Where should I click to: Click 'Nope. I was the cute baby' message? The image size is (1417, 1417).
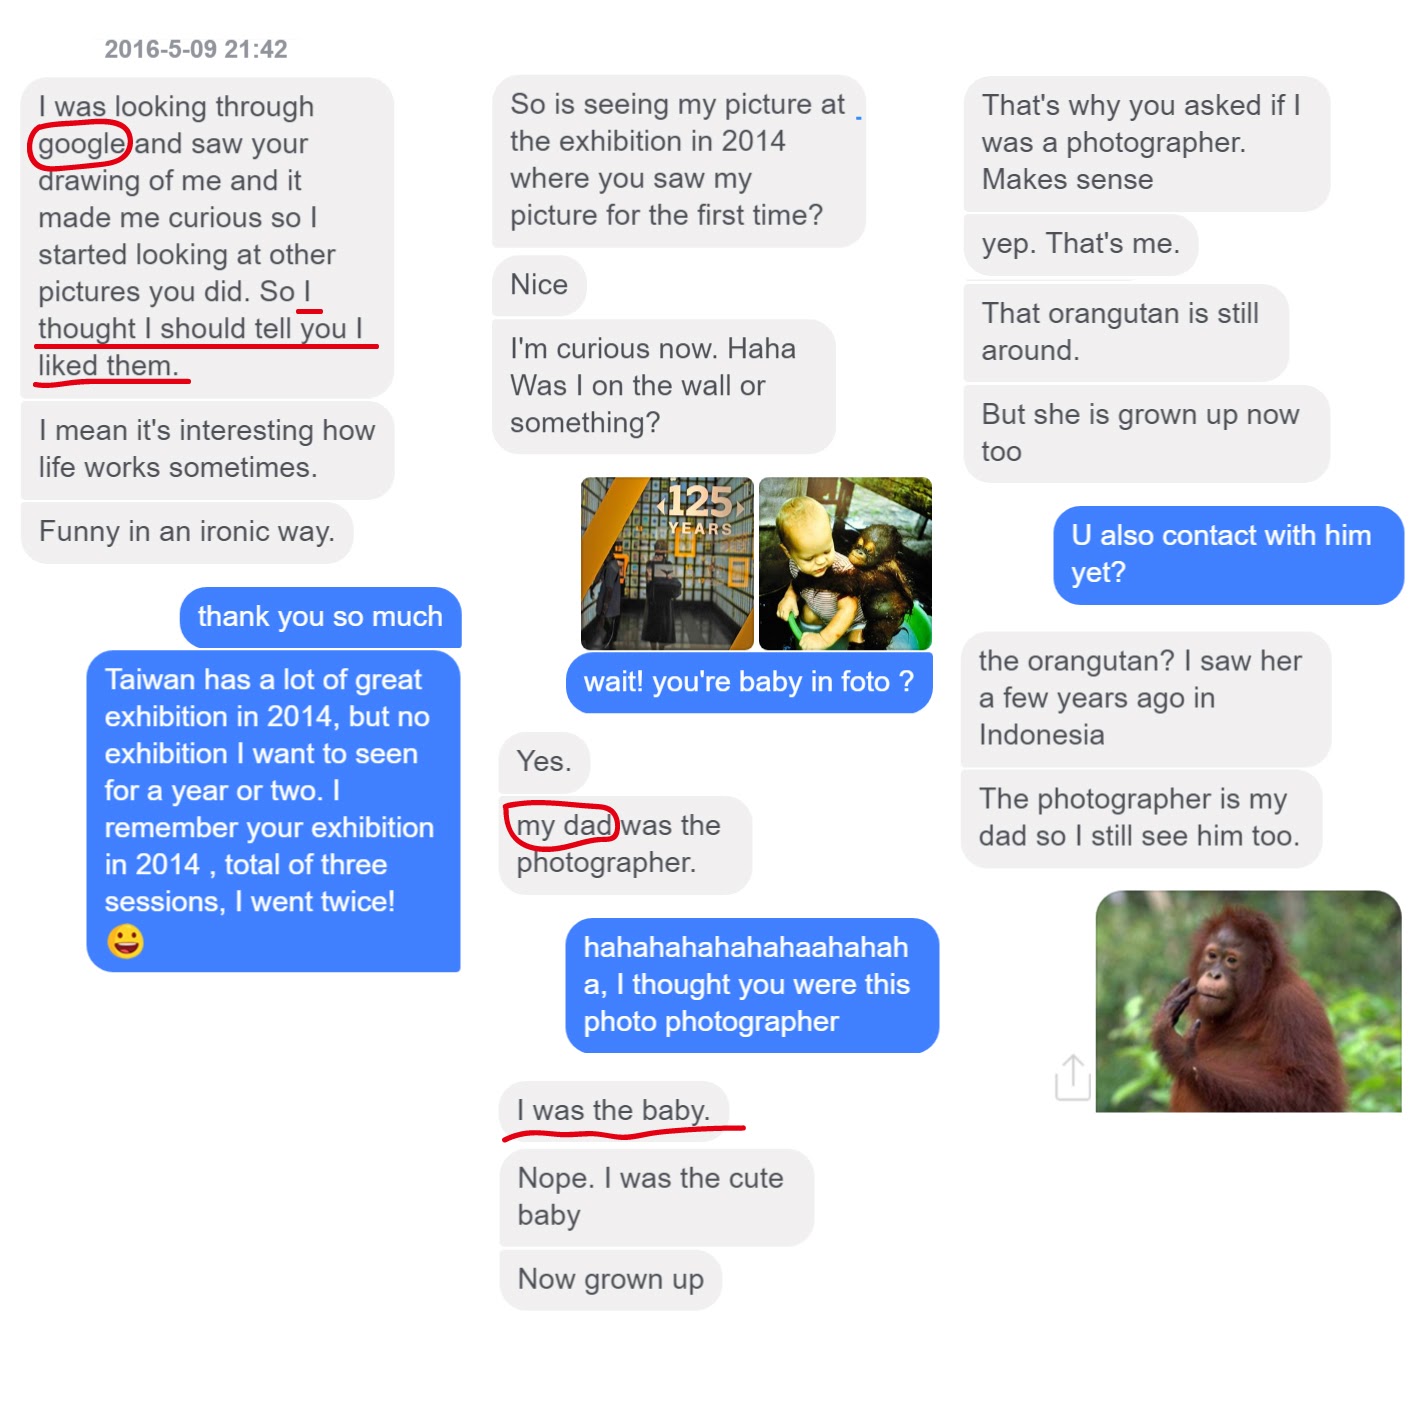(x=657, y=1197)
